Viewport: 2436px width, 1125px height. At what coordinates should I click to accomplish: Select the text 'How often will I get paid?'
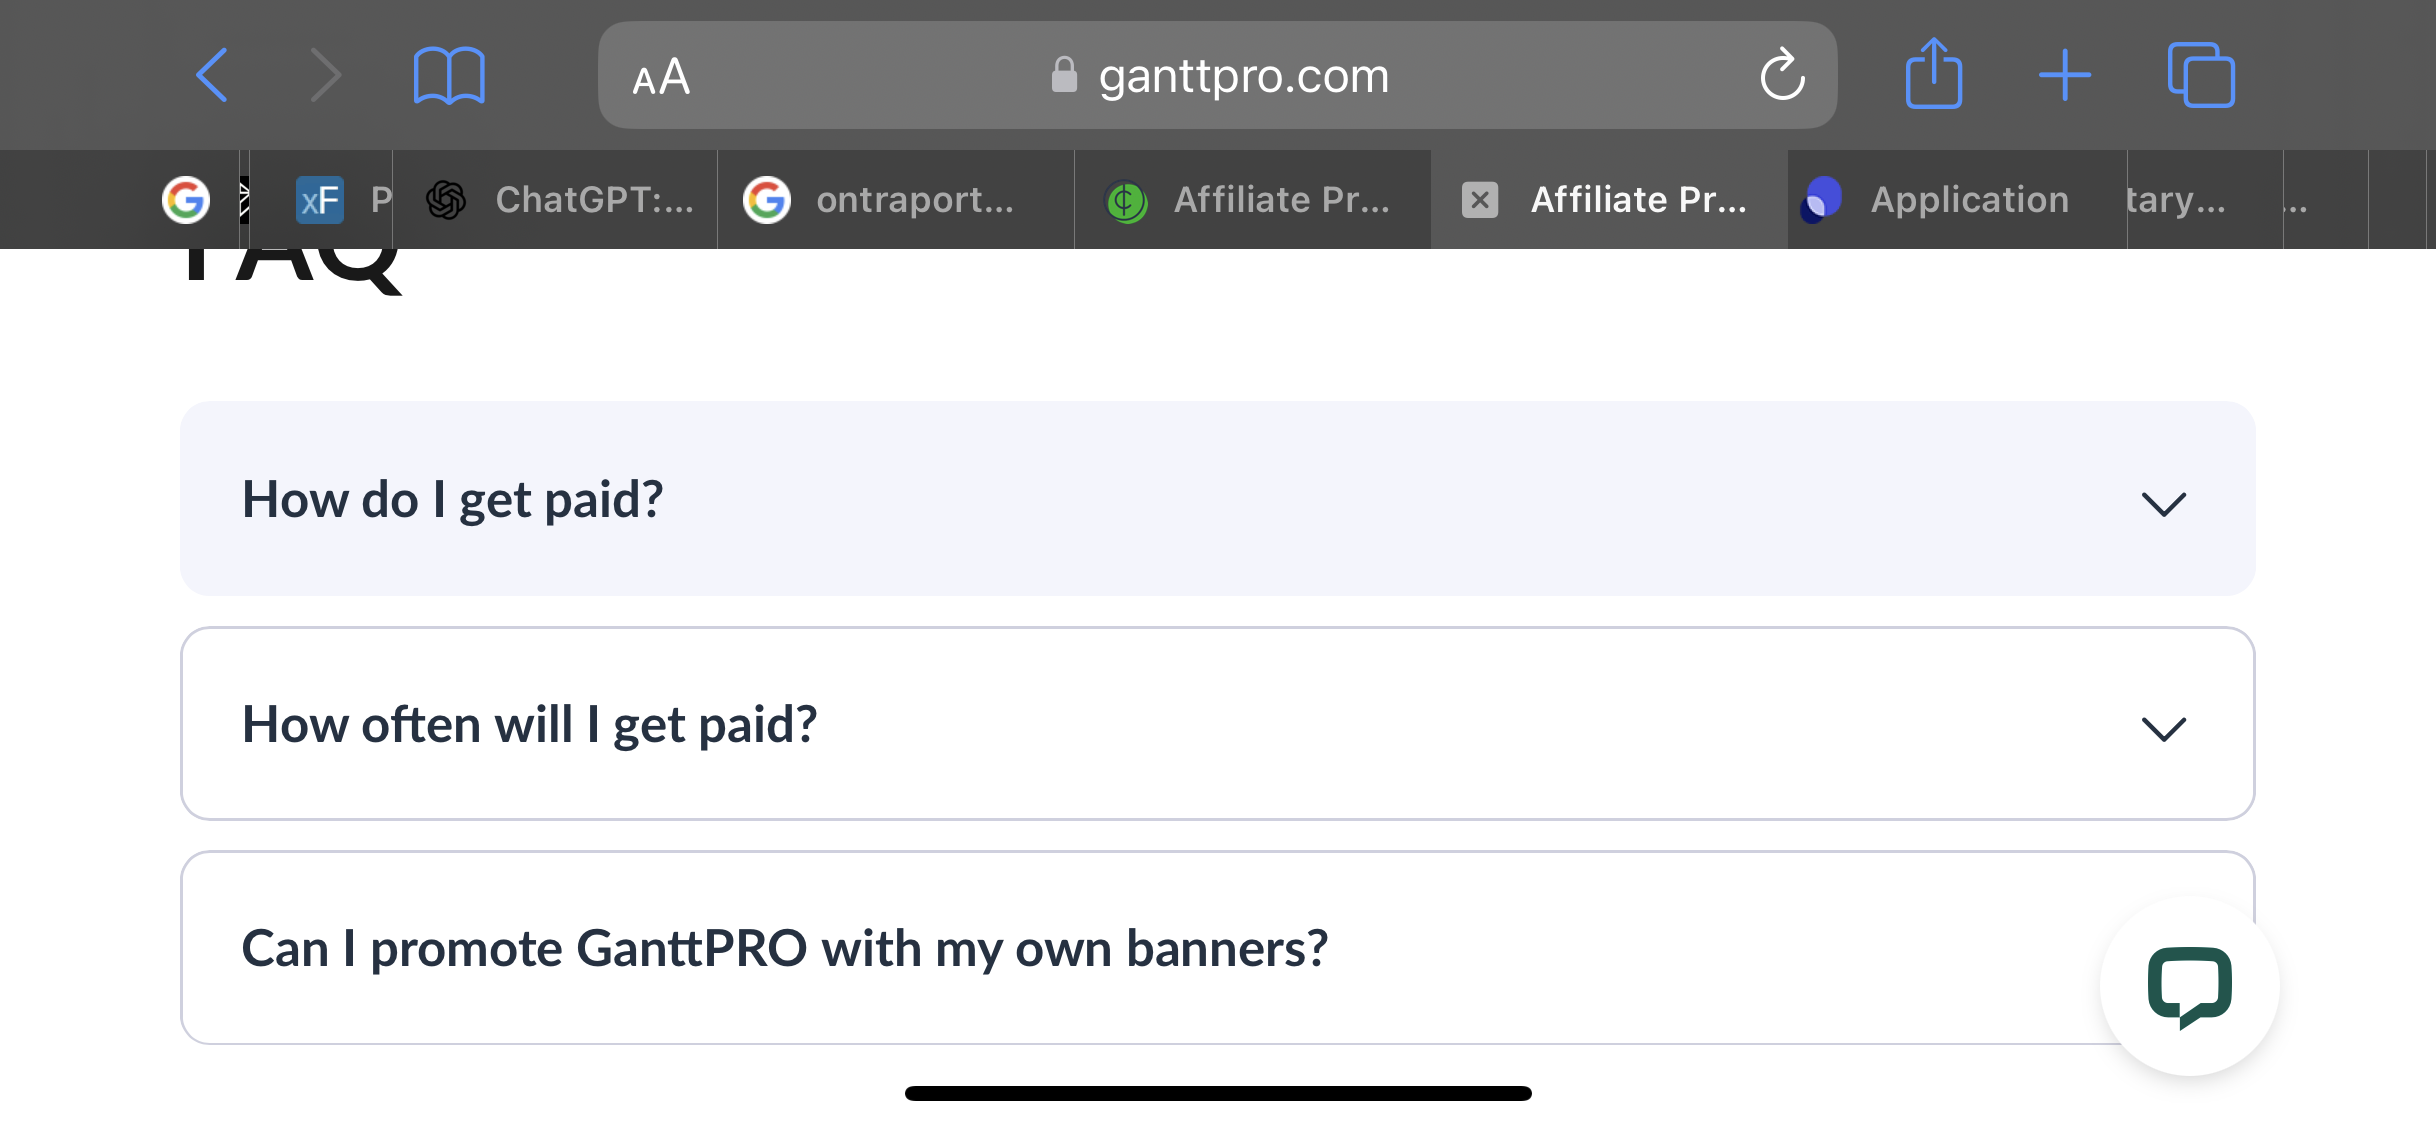(x=529, y=725)
